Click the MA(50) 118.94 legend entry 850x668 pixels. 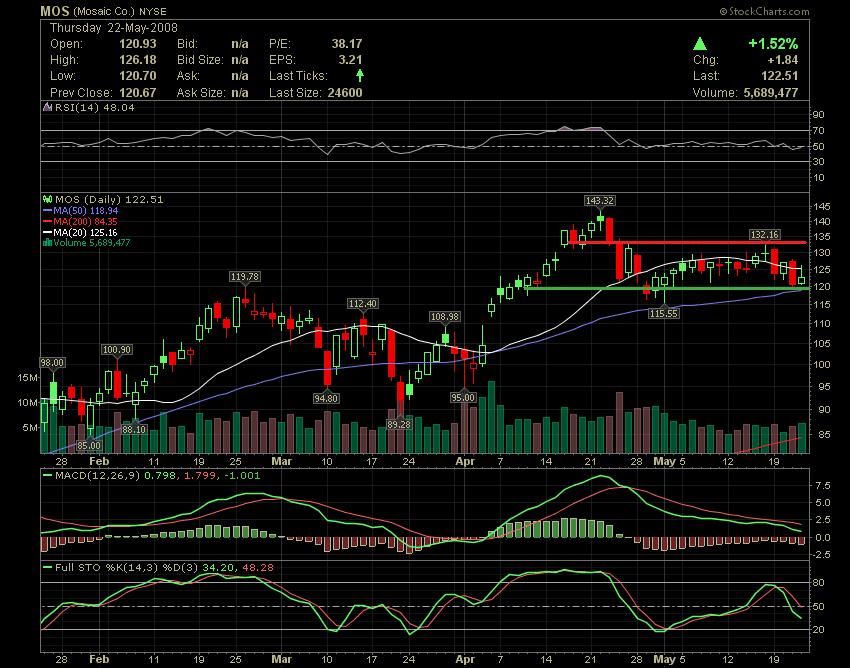[x=86, y=210]
